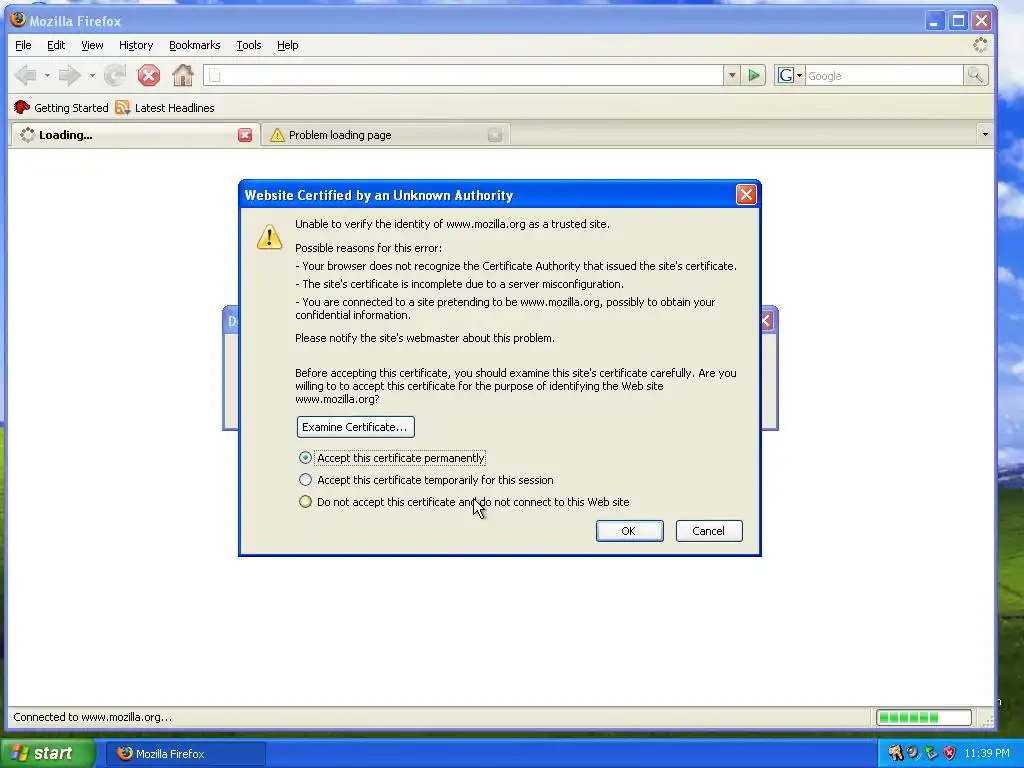1024x768 pixels.
Task: Close the Problem loading page tab
Action: (x=495, y=135)
